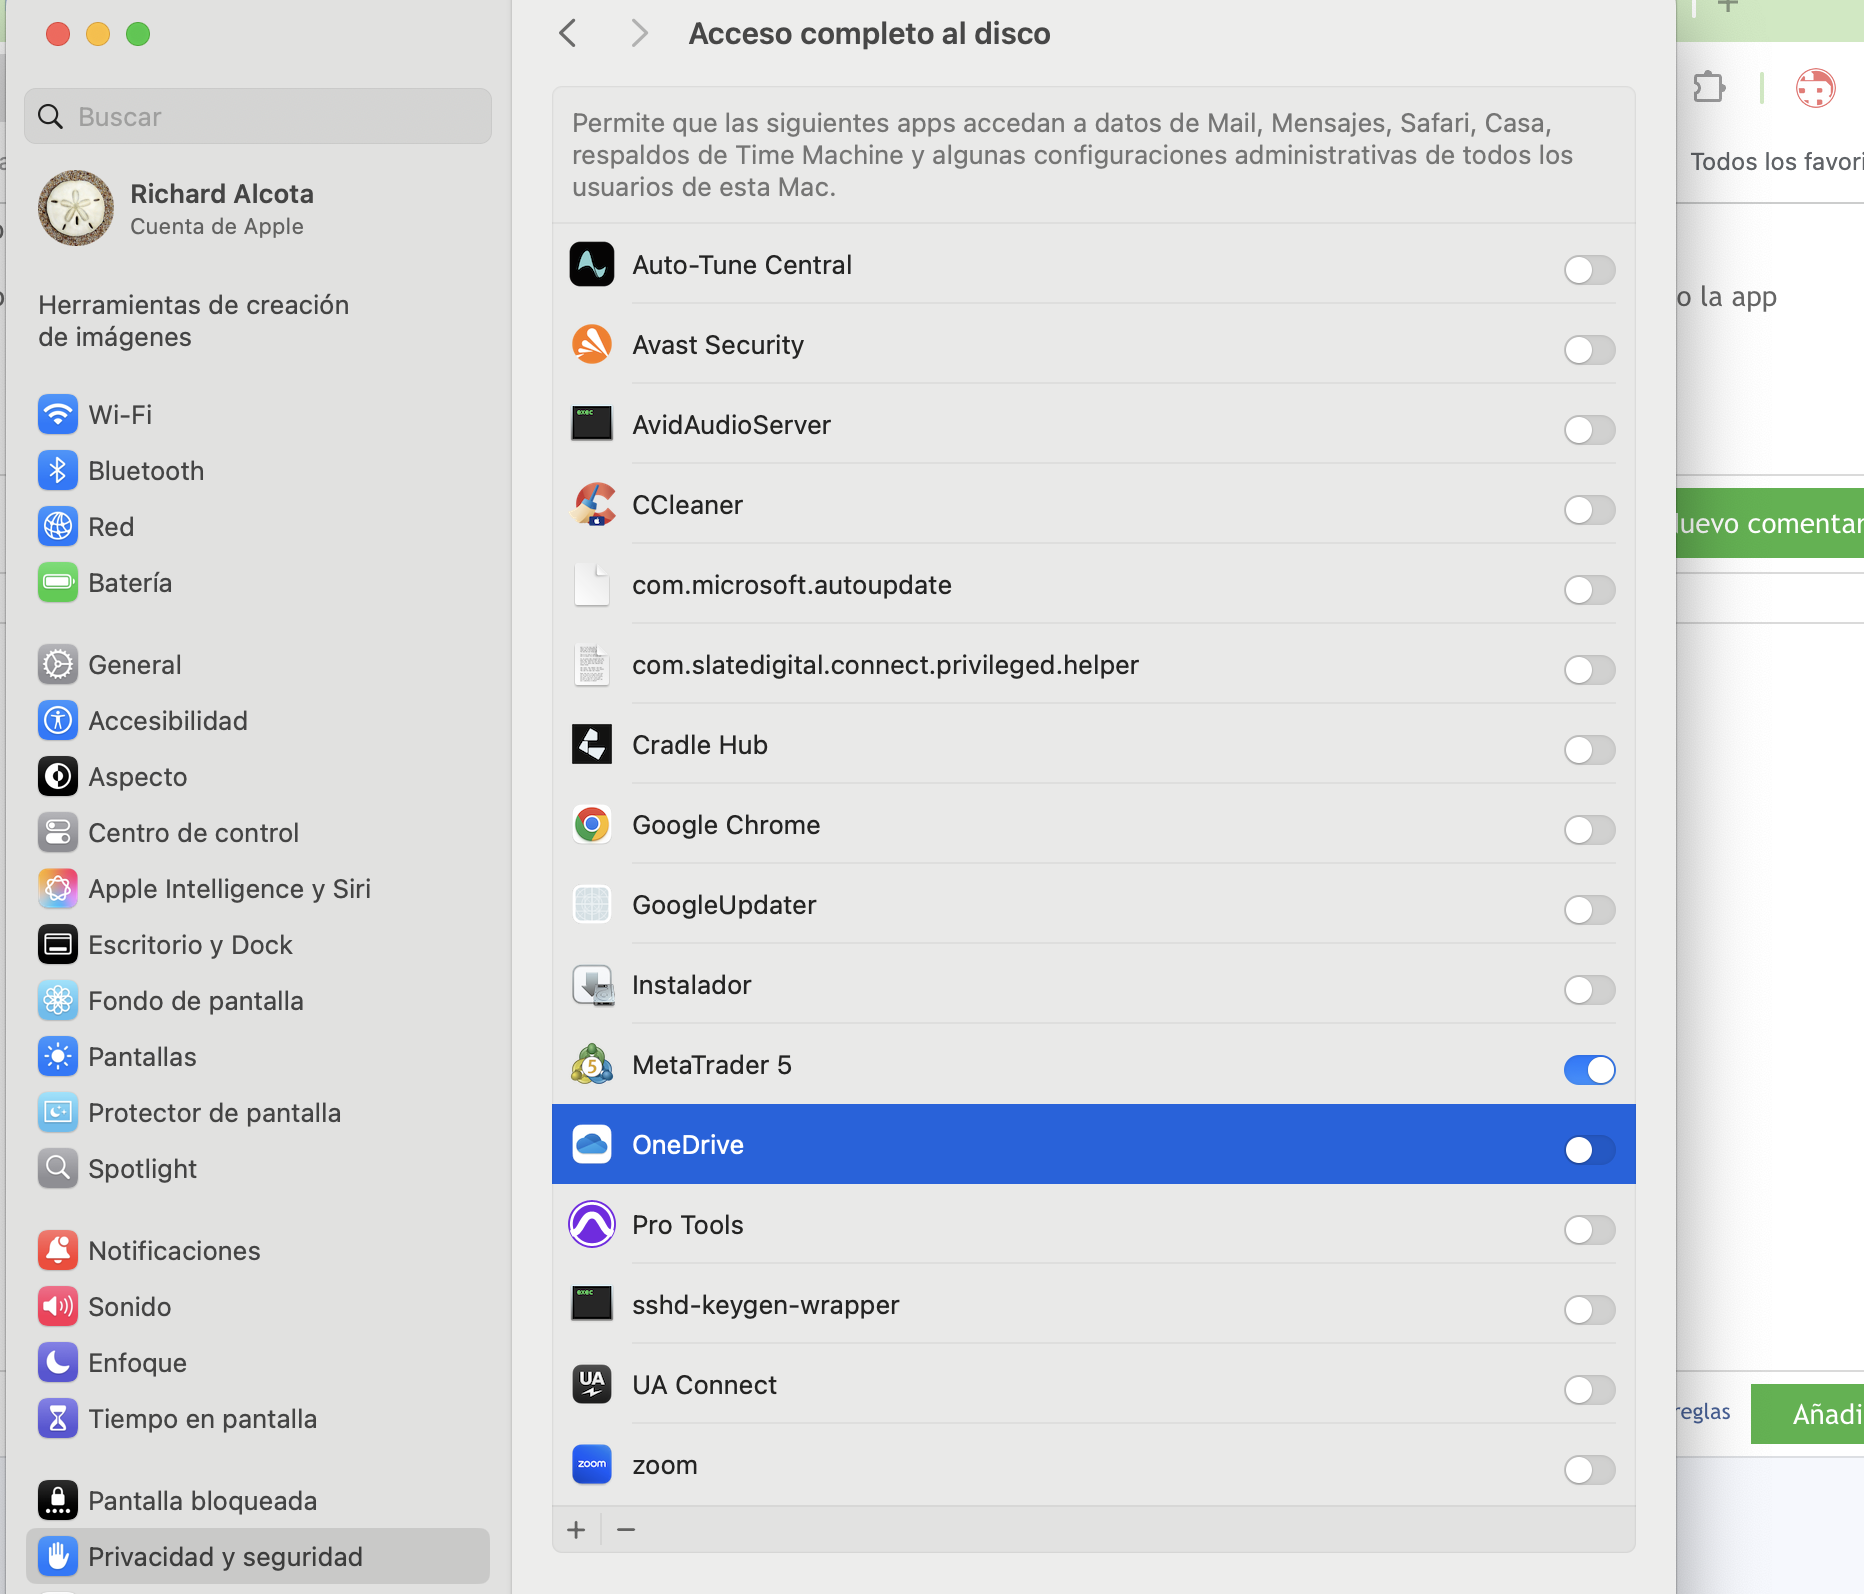This screenshot has height=1594, width=1864.
Task: Open Centro de control settings
Action: point(258,833)
